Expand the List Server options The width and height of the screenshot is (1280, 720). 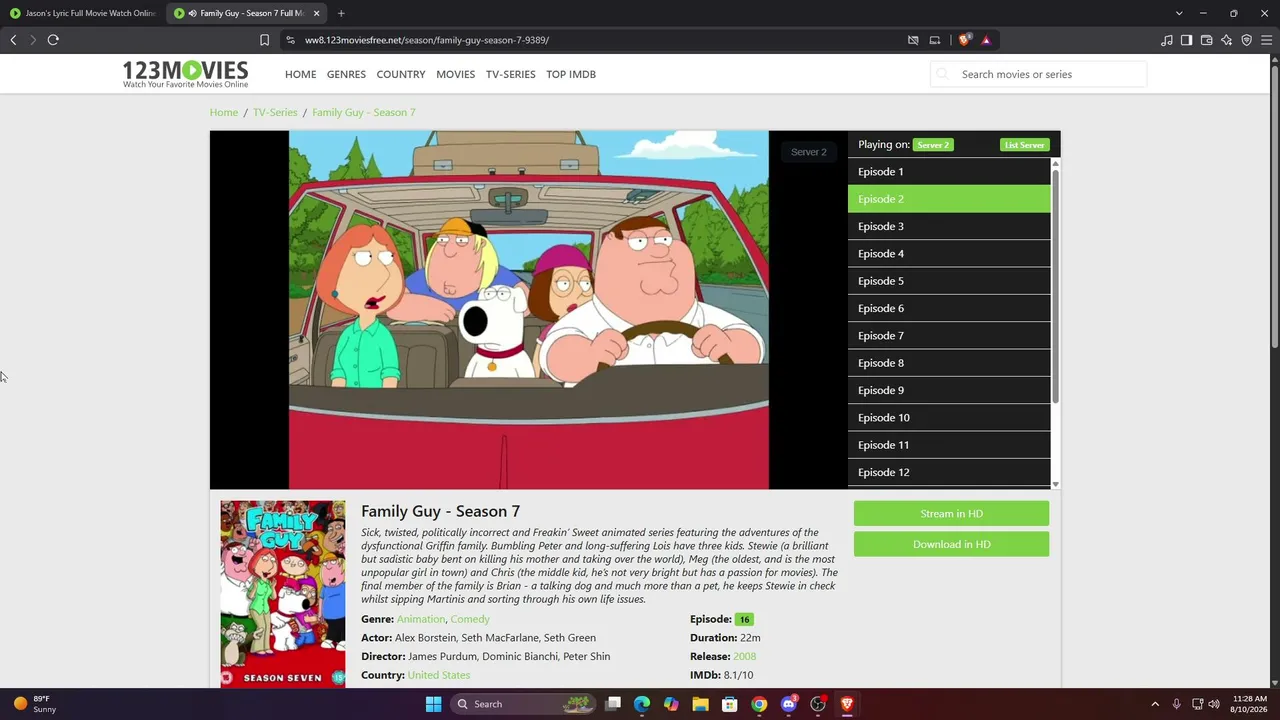pos(1024,145)
